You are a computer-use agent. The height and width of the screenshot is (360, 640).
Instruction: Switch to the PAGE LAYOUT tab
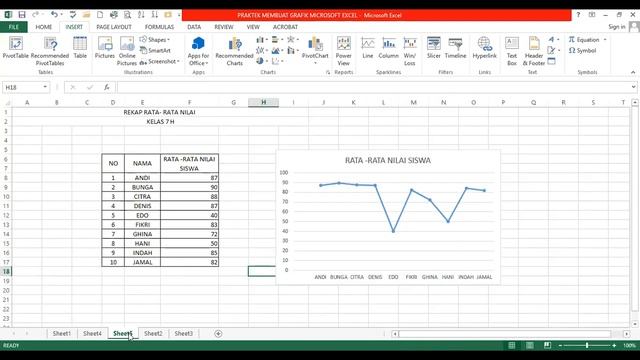point(114,27)
